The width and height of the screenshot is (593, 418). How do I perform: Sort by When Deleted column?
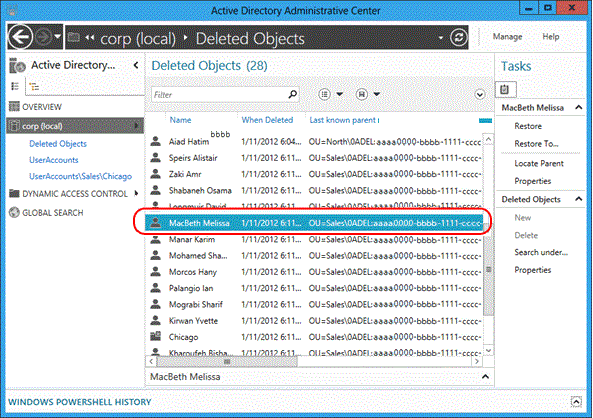point(267,120)
